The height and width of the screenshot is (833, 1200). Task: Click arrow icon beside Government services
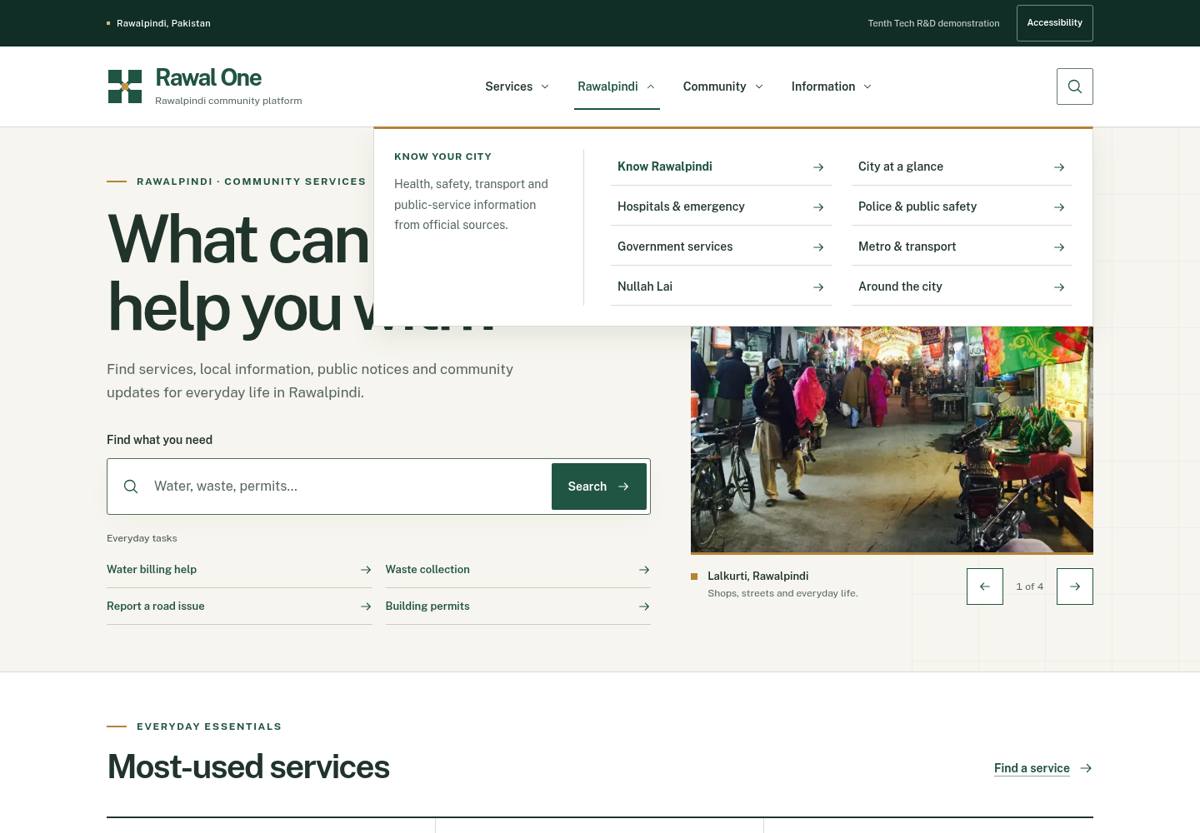click(818, 247)
